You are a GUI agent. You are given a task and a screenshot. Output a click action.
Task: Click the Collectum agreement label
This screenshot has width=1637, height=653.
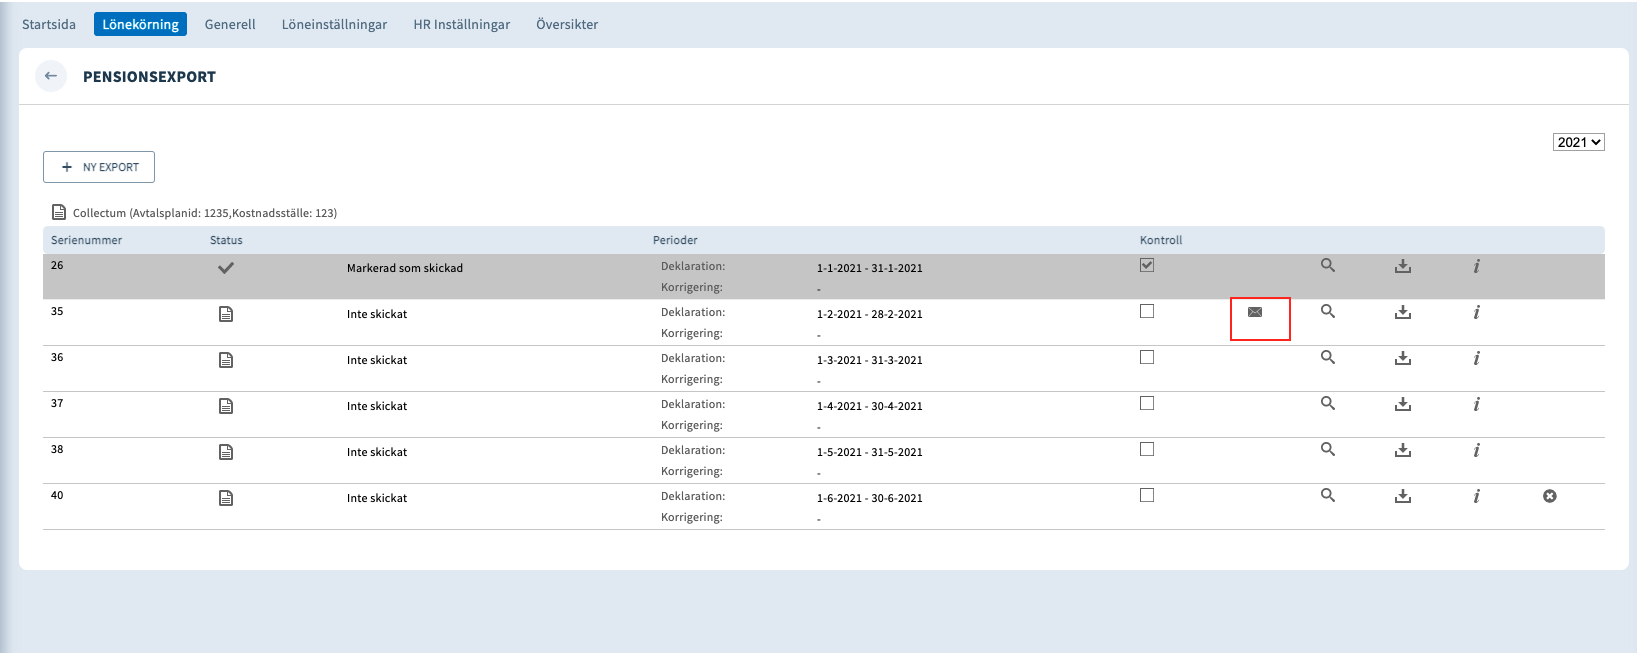pos(205,213)
